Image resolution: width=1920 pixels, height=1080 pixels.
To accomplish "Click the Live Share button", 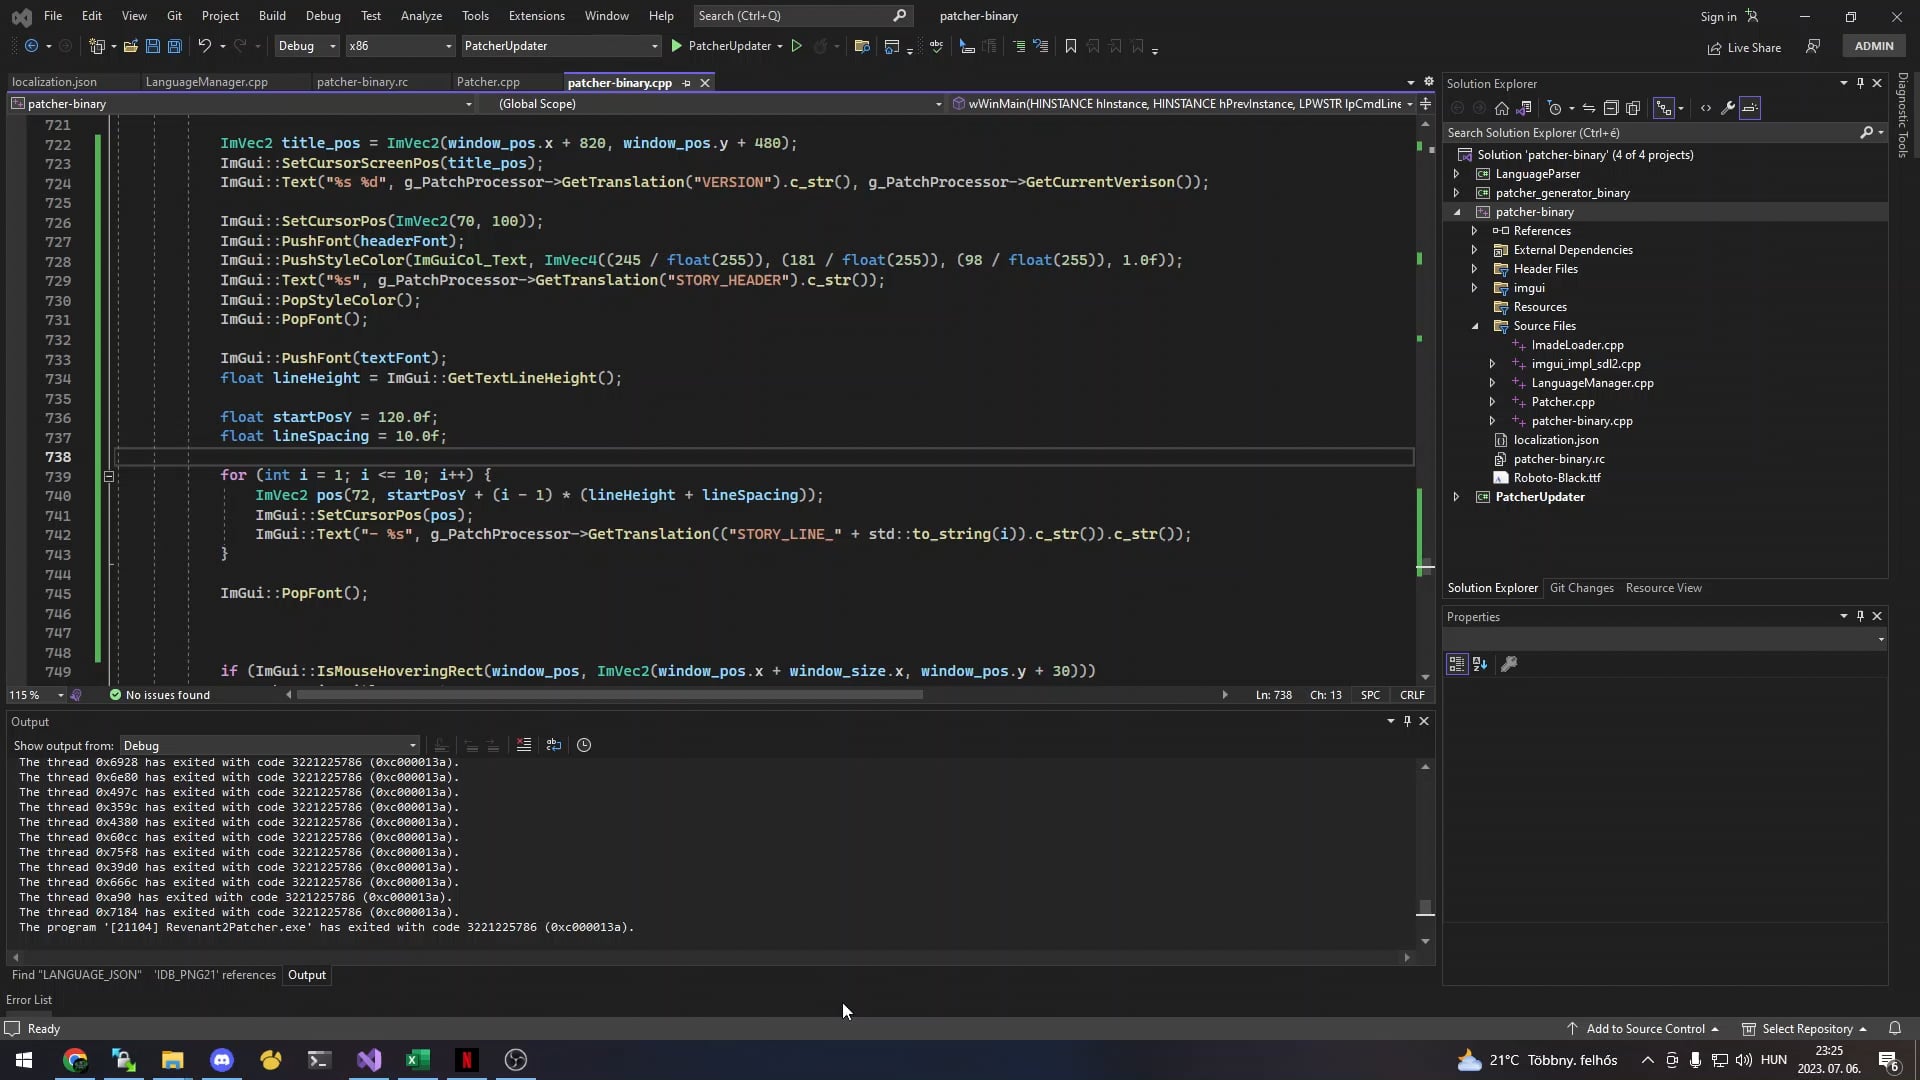I will 1745,47.
